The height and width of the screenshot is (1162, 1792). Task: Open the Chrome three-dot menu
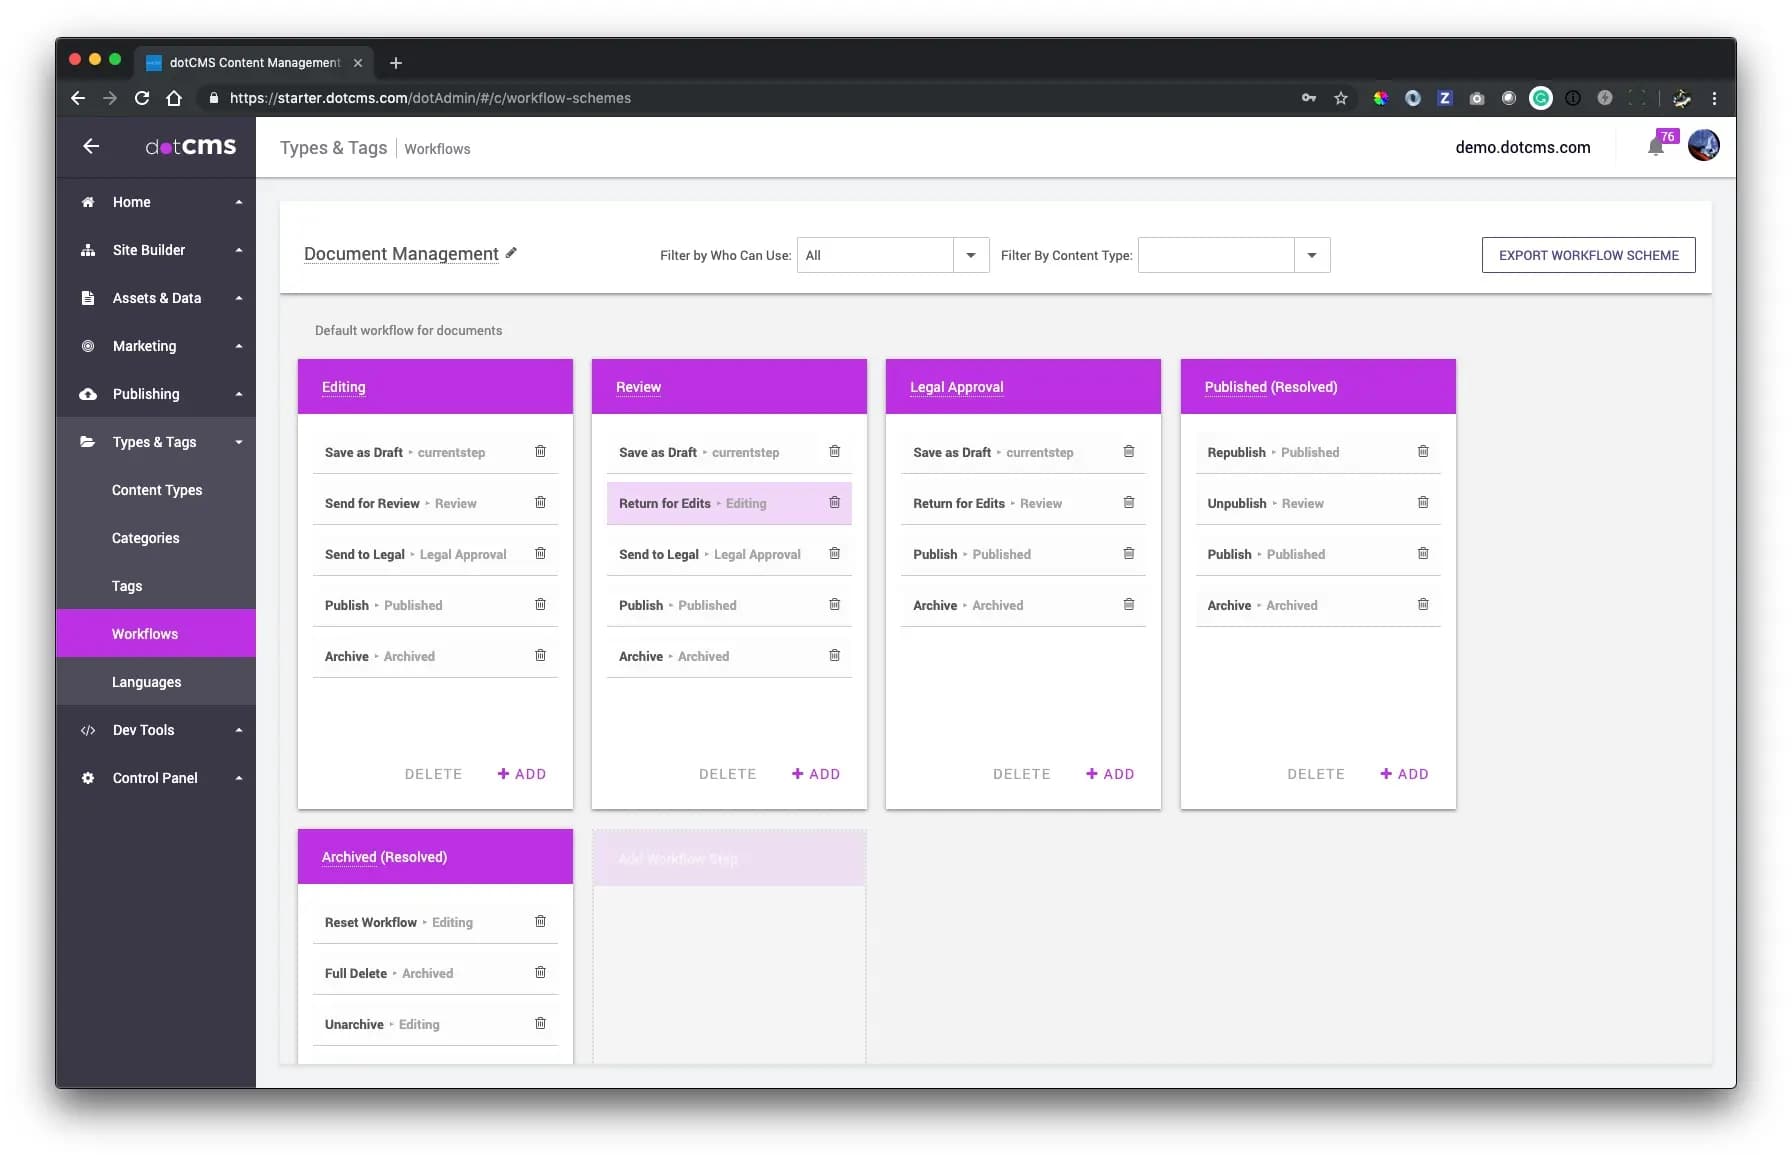point(1714,98)
